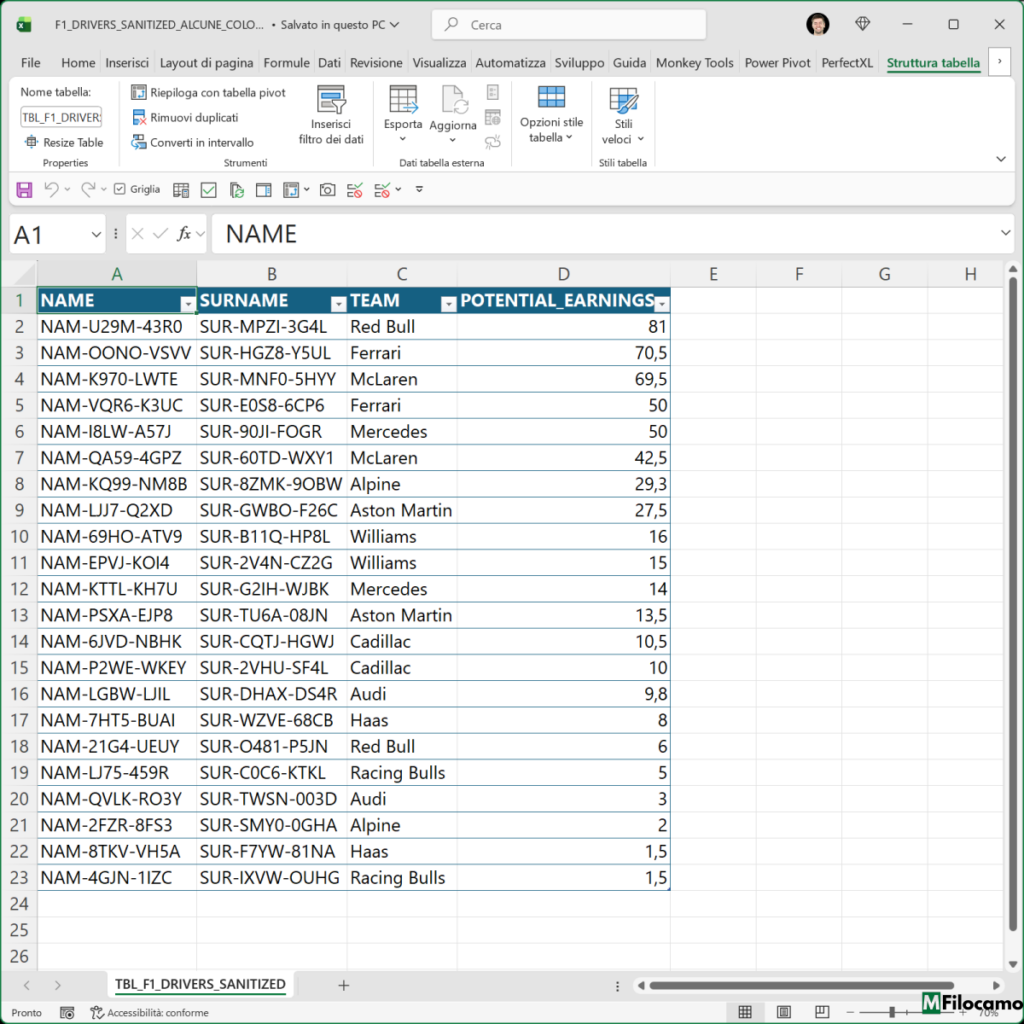
Task: Open the customize quick access toolbar dropdown
Action: tap(419, 189)
